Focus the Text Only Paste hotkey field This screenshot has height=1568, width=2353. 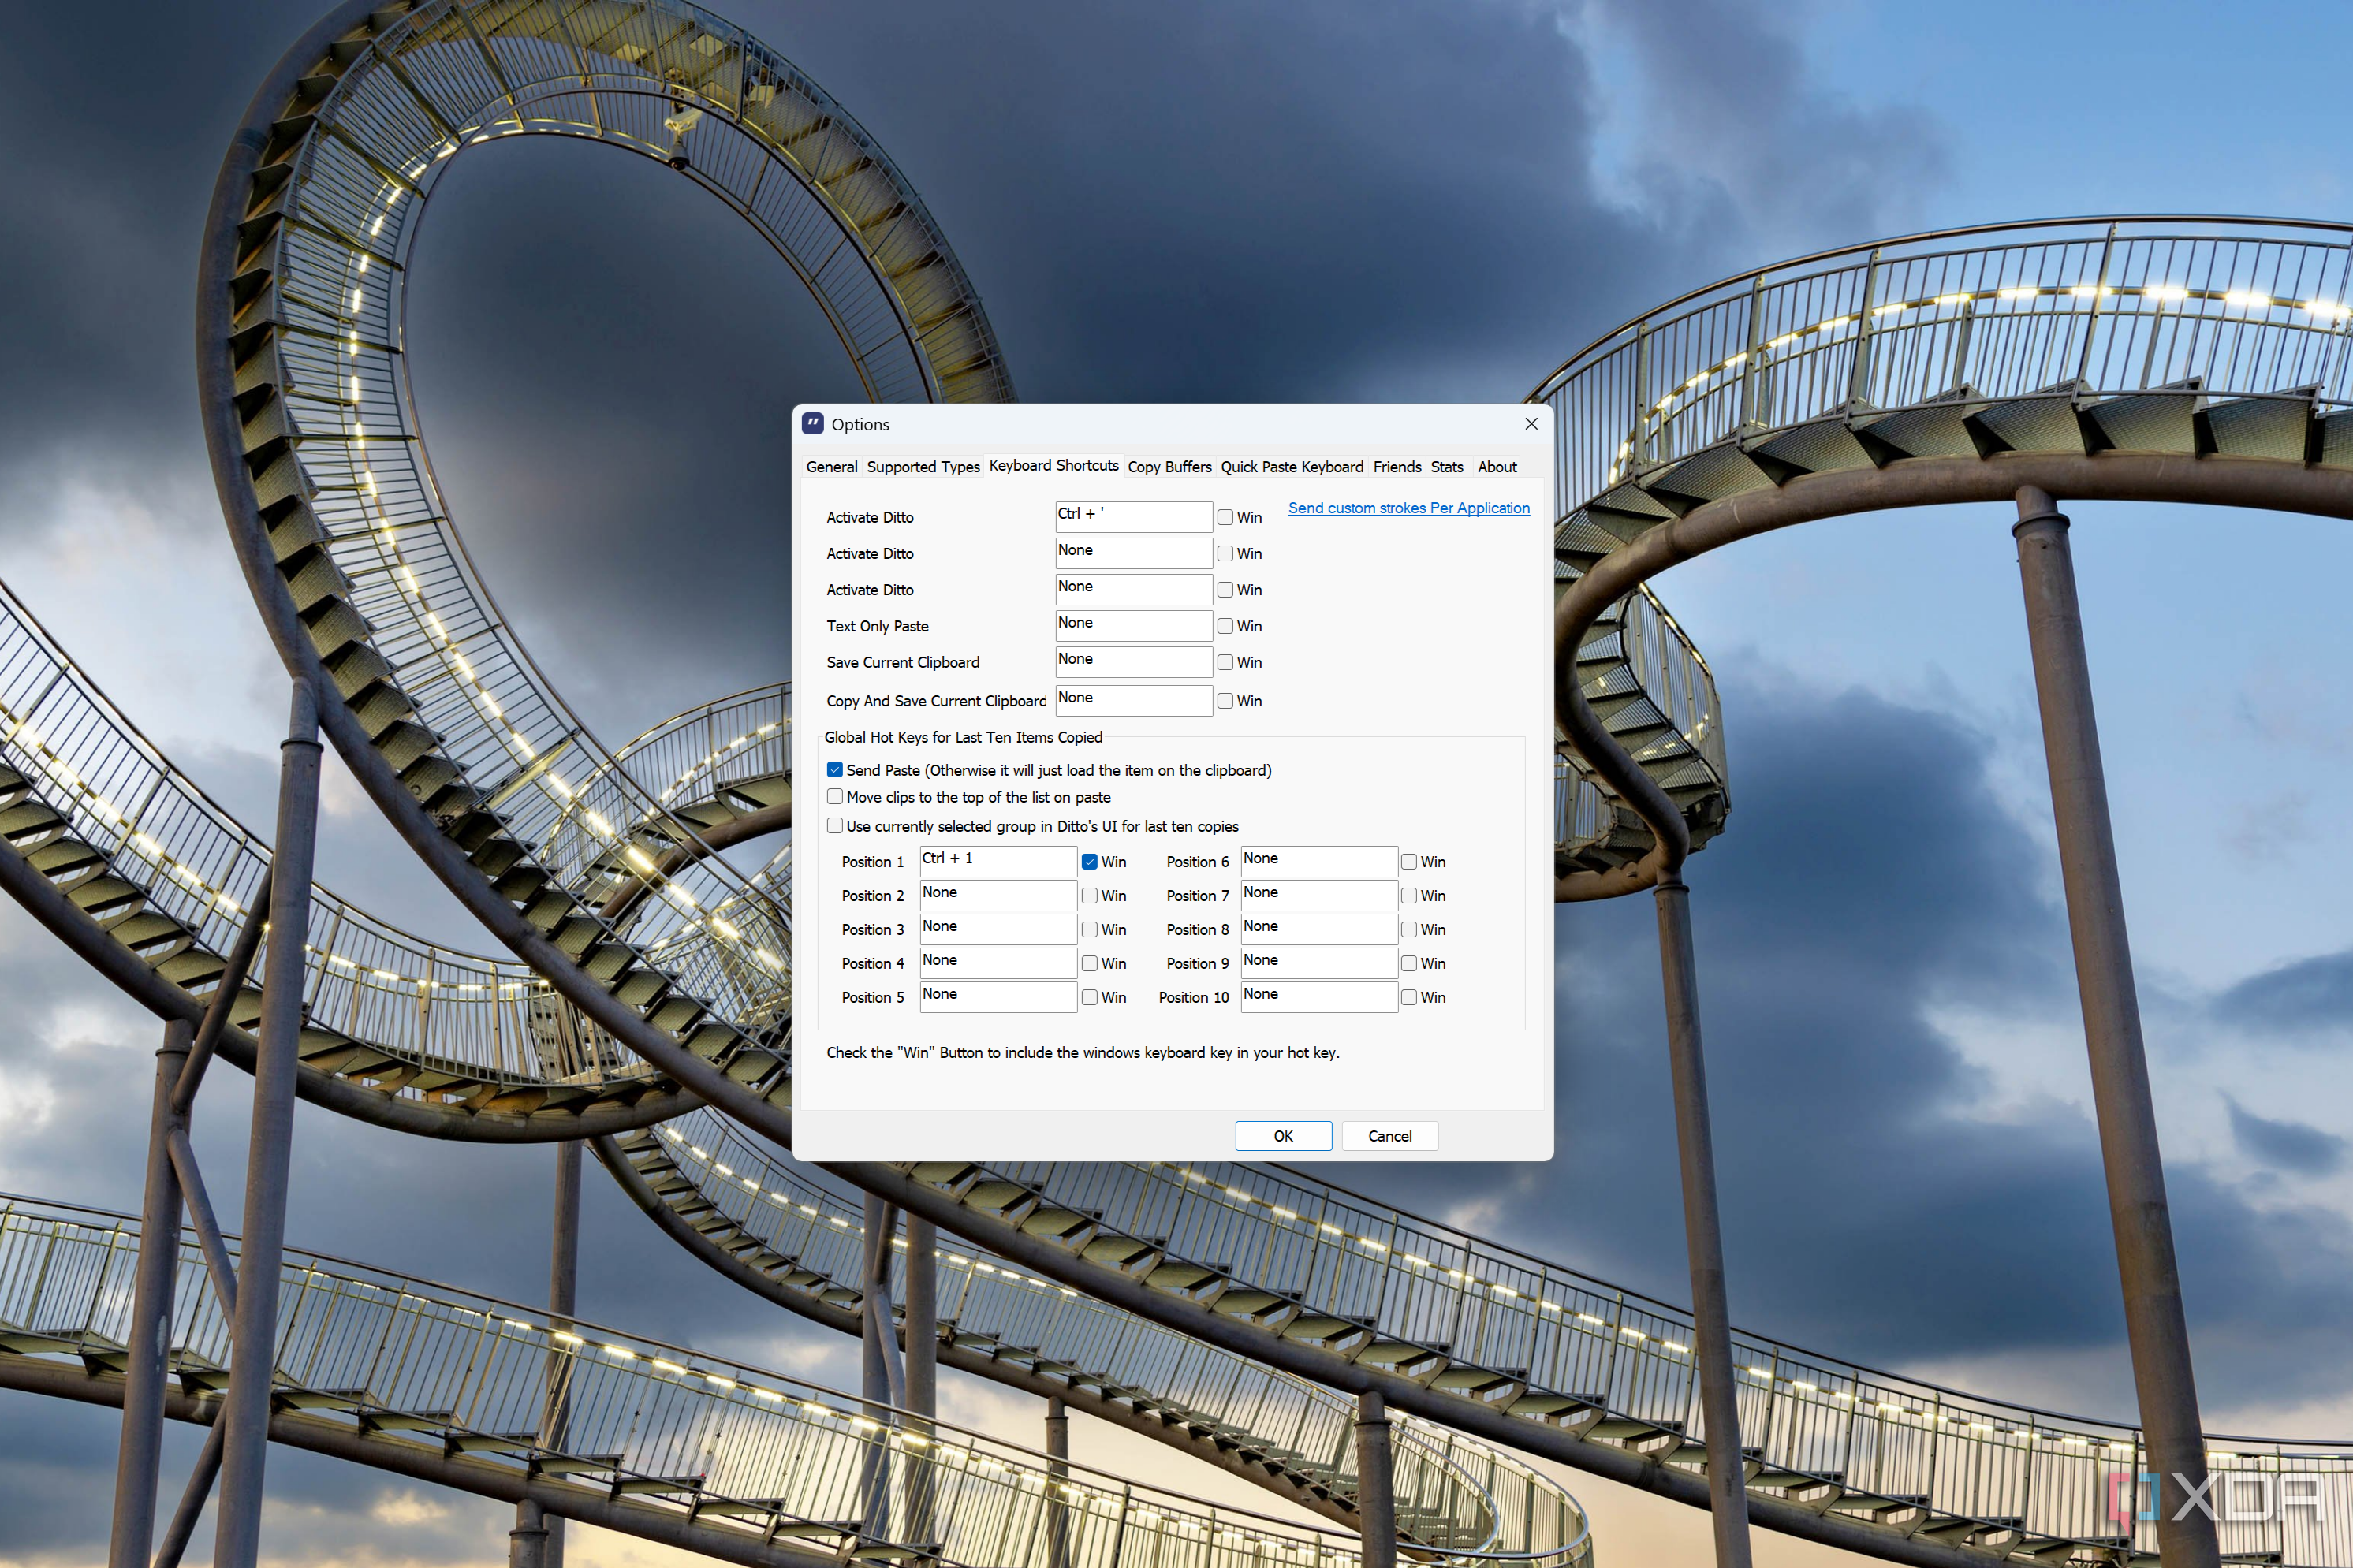tap(1134, 626)
